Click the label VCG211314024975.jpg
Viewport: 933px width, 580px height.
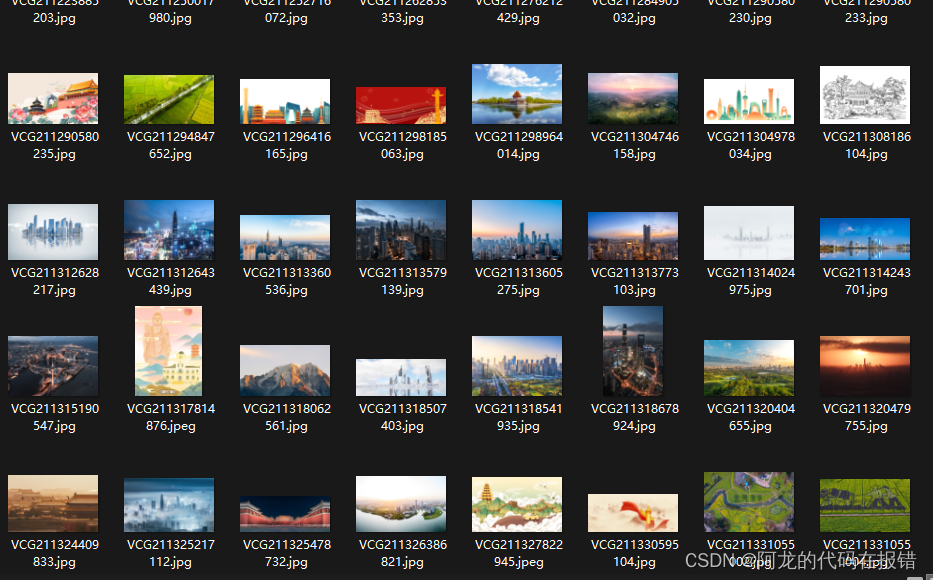click(750, 281)
